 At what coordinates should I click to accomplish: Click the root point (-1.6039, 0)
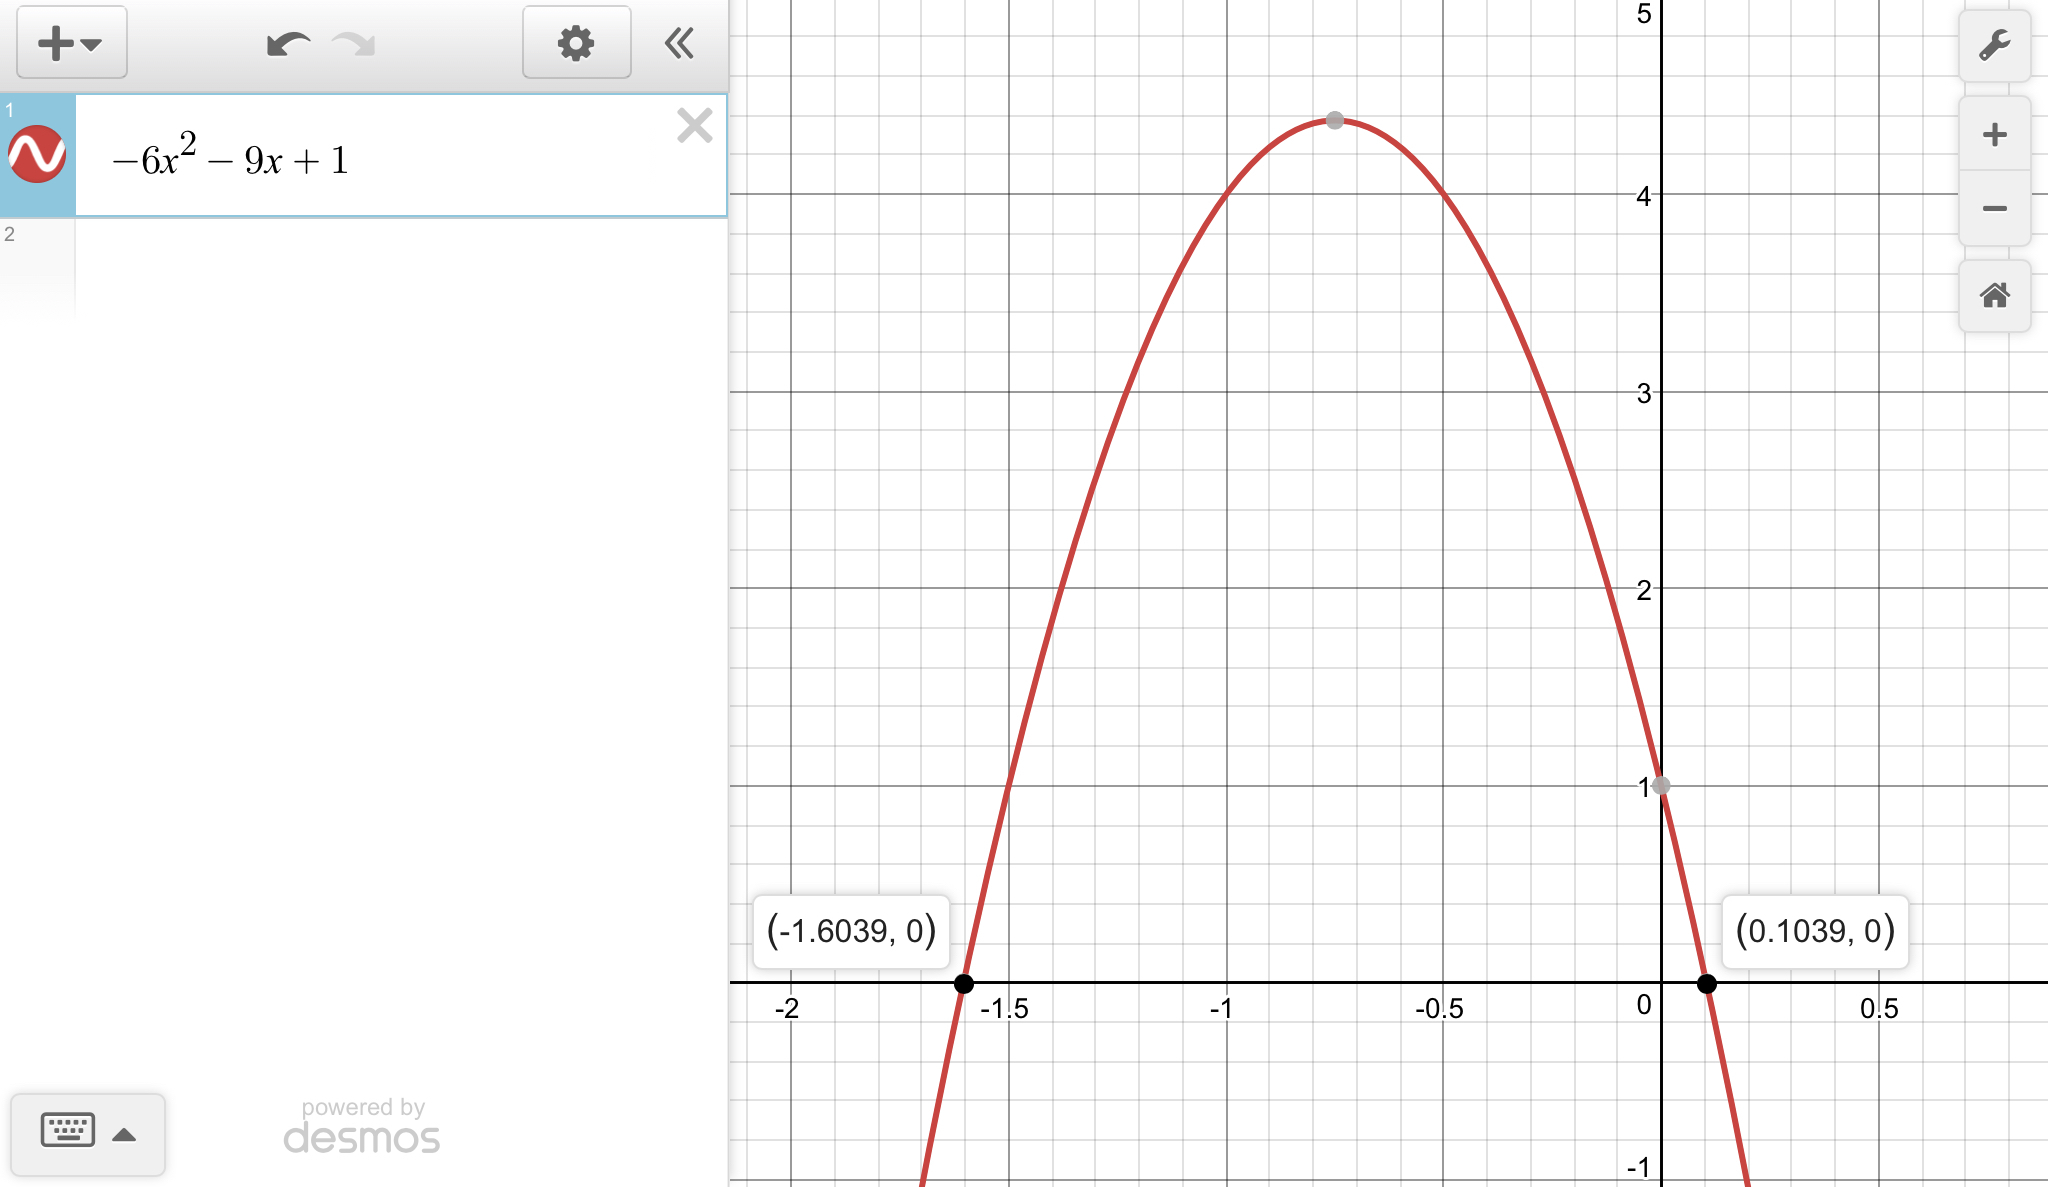point(963,984)
